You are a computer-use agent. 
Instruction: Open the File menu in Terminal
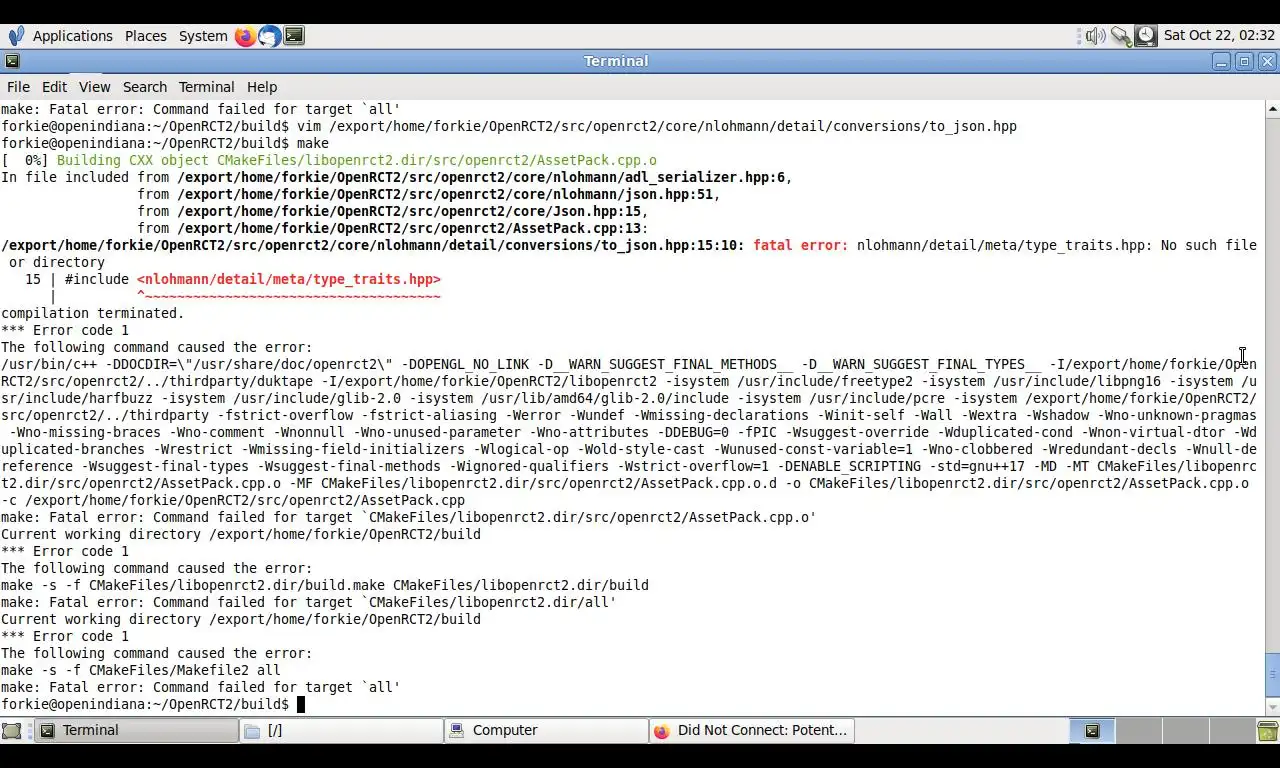(x=18, y=87)
